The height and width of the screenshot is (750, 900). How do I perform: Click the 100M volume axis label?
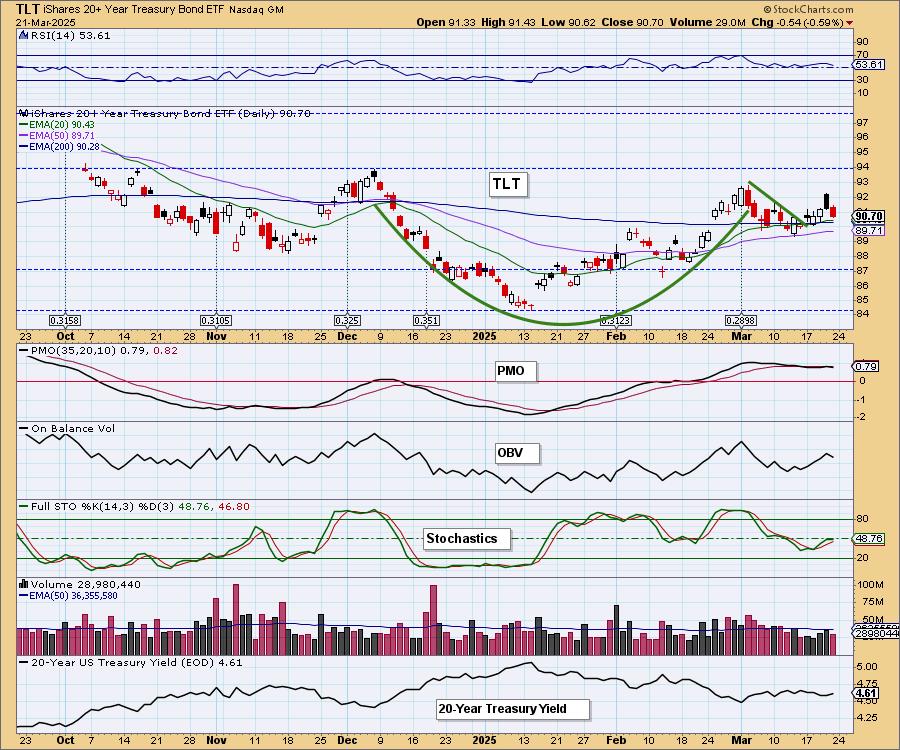point(871,585)
